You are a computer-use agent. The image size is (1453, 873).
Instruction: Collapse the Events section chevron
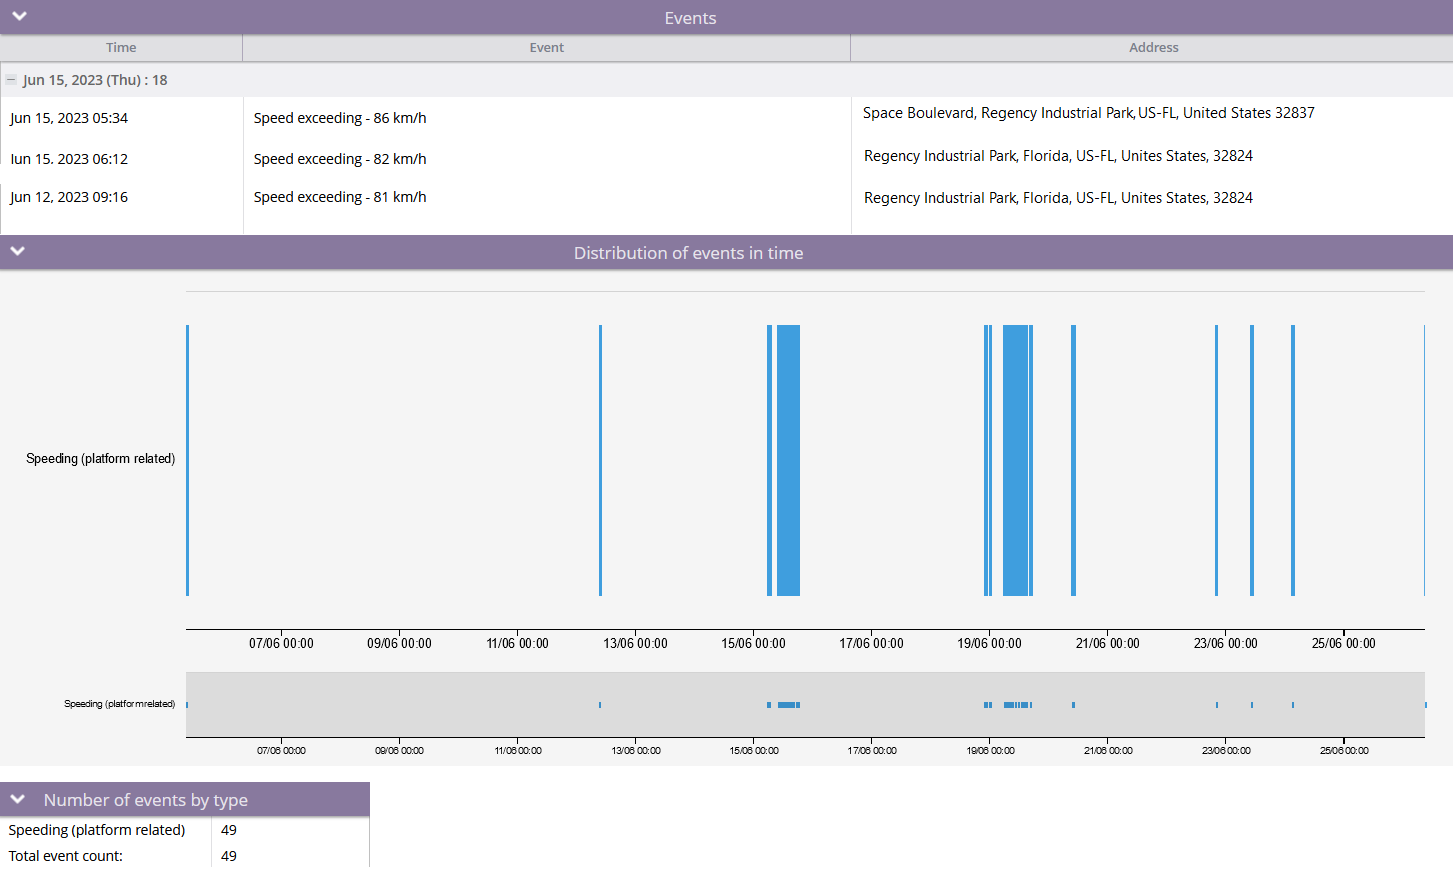[19, 16]
